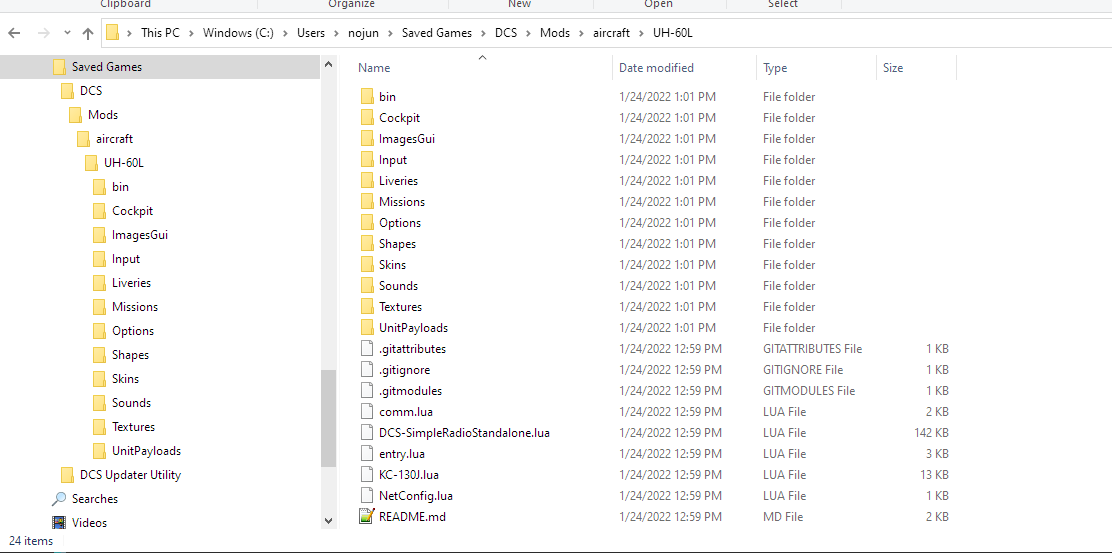Select the .gitmodules file name
Image resolution: width=1112 pixels, height=553 pixels.
[411, 391]
